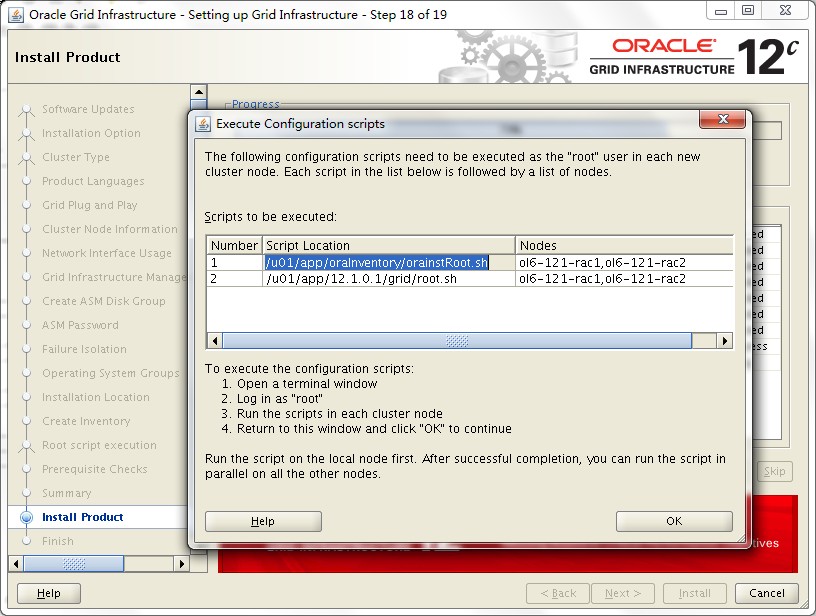Click the disabled Install button
The height and width of the screenshot is (616, 816).
coord(694,593)
